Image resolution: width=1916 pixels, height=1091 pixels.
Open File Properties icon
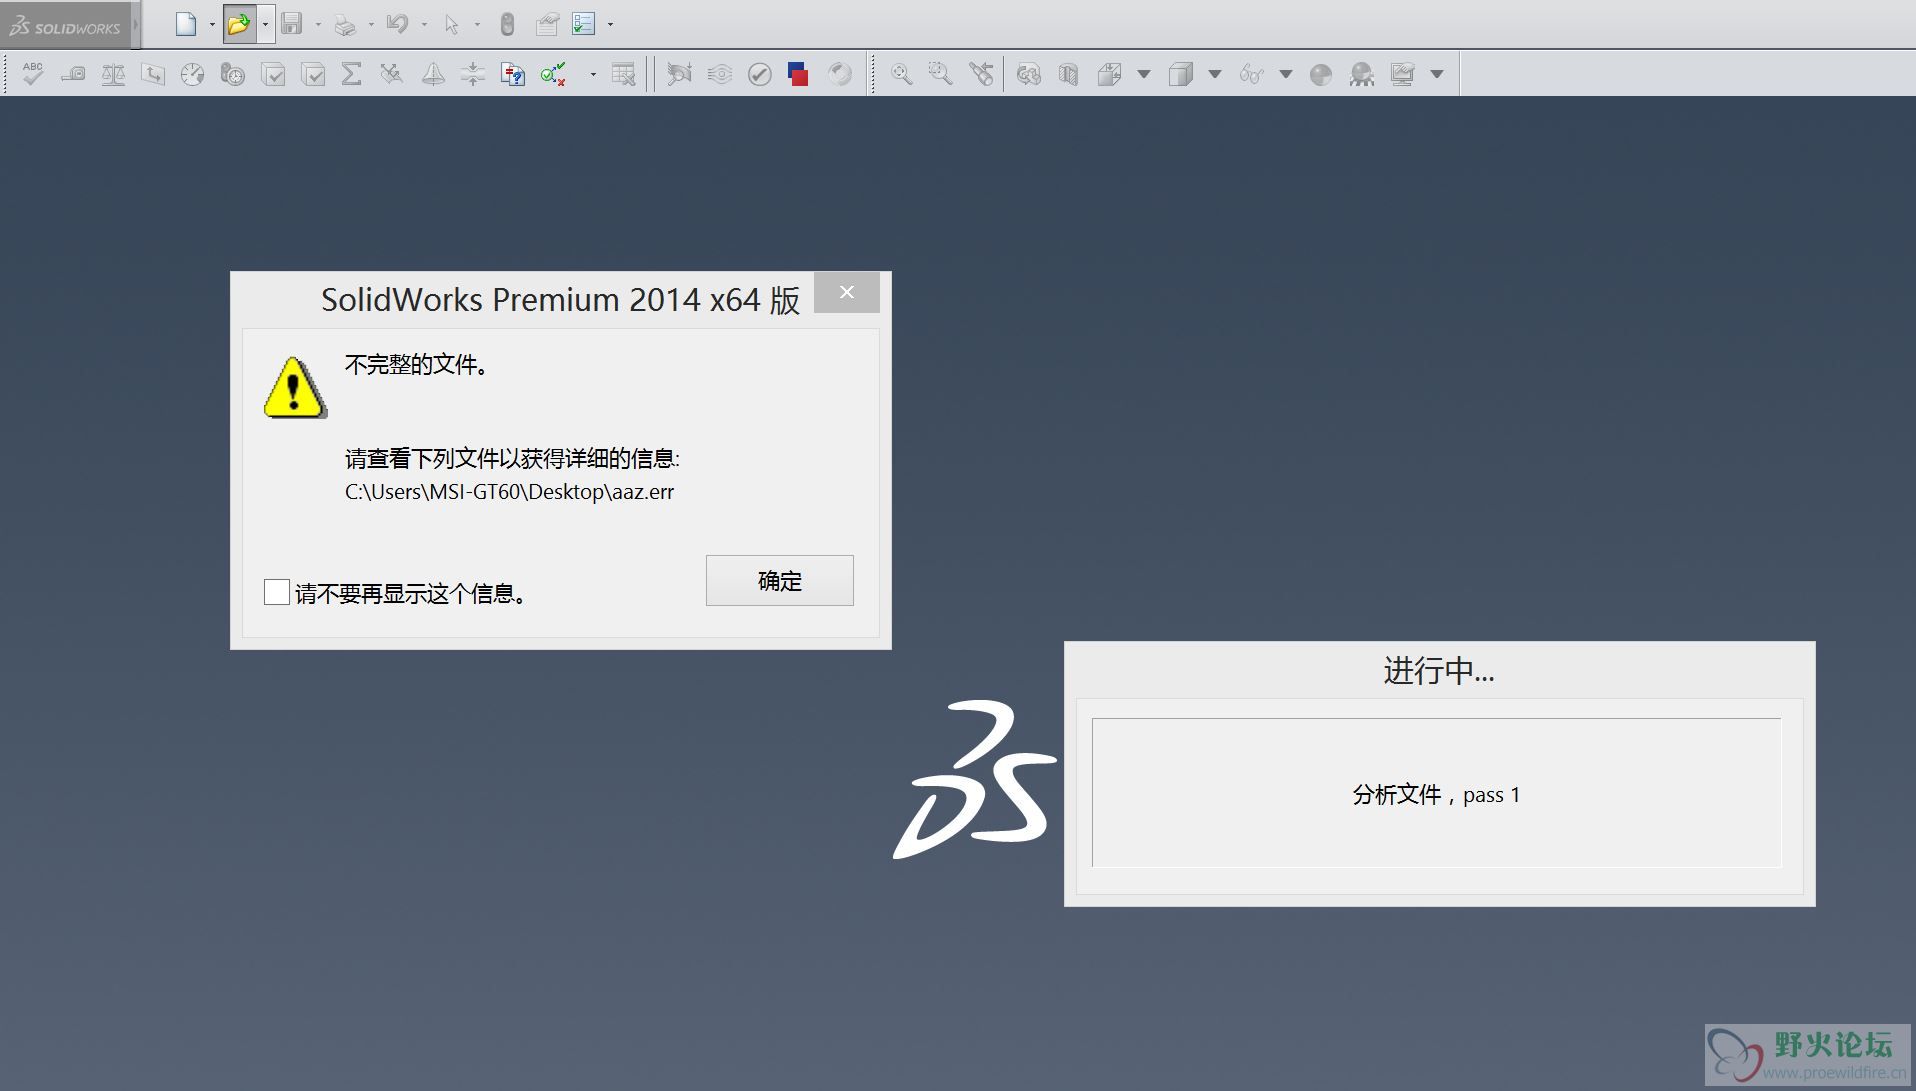[547, 24]
